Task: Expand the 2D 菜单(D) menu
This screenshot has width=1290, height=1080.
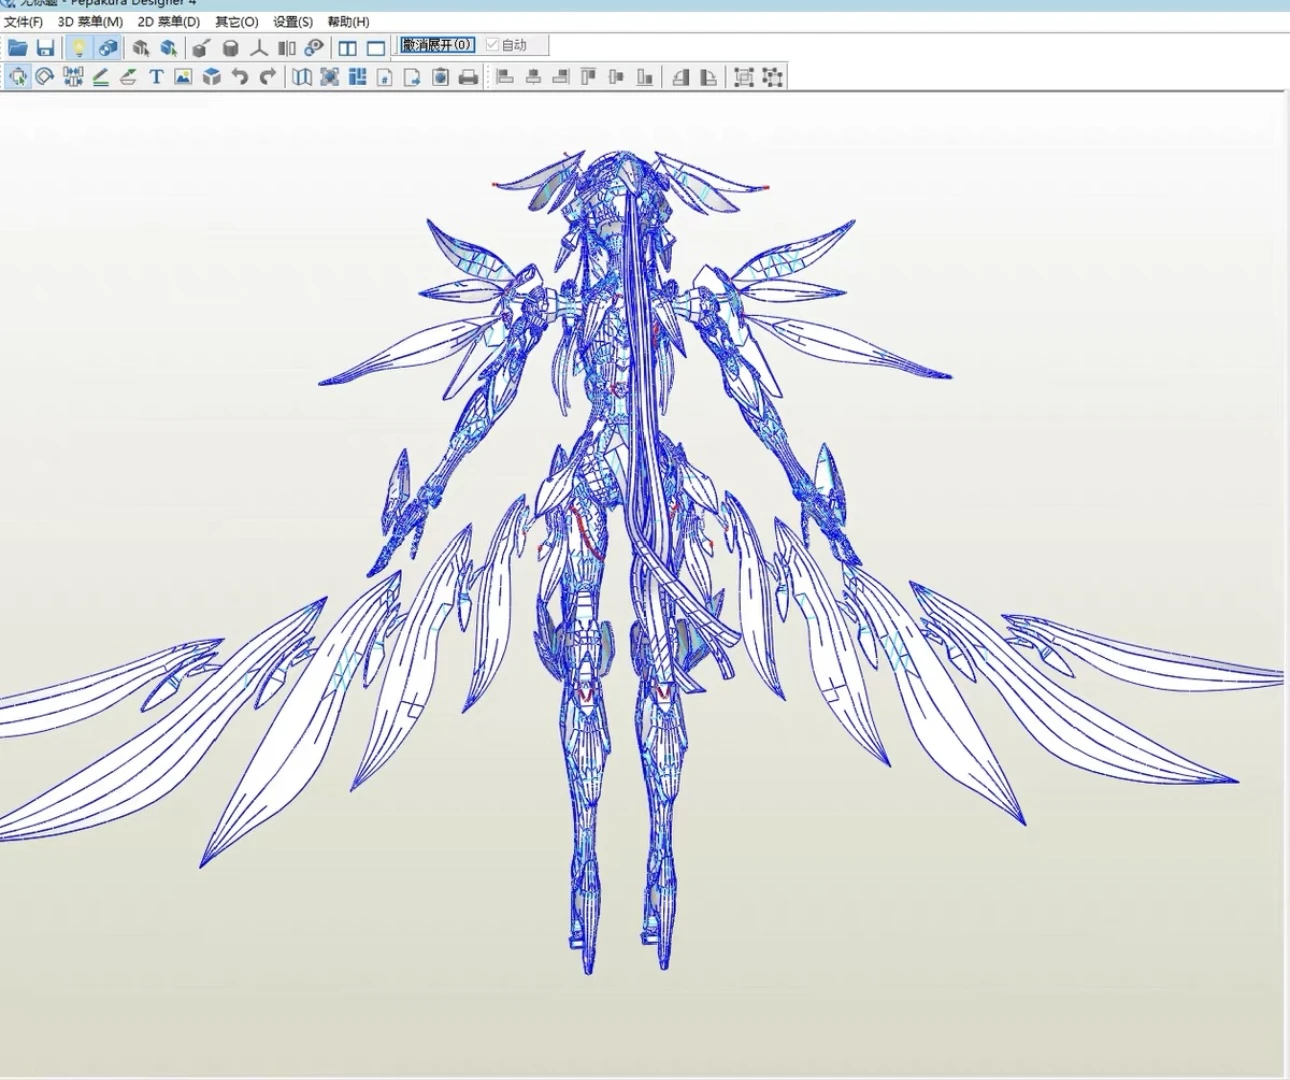Action: [168, 22]
